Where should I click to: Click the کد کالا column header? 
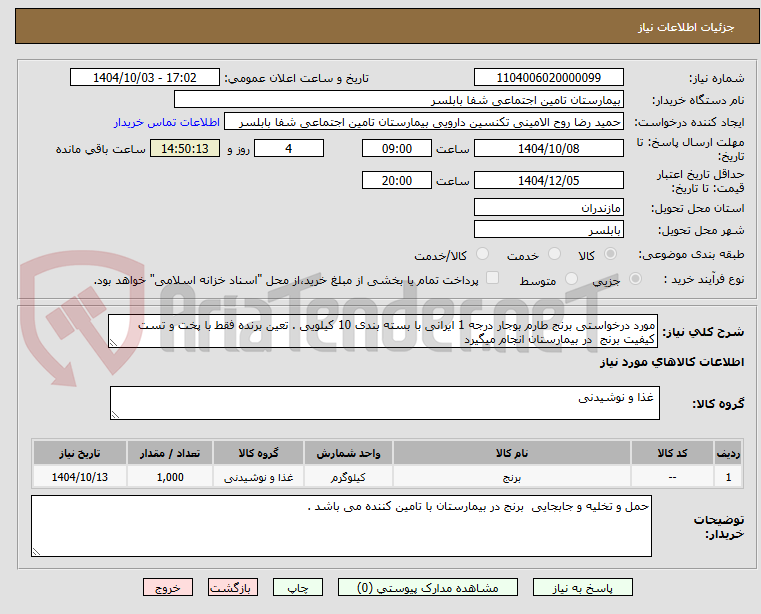pyautogui.click(x=672, y=453)
